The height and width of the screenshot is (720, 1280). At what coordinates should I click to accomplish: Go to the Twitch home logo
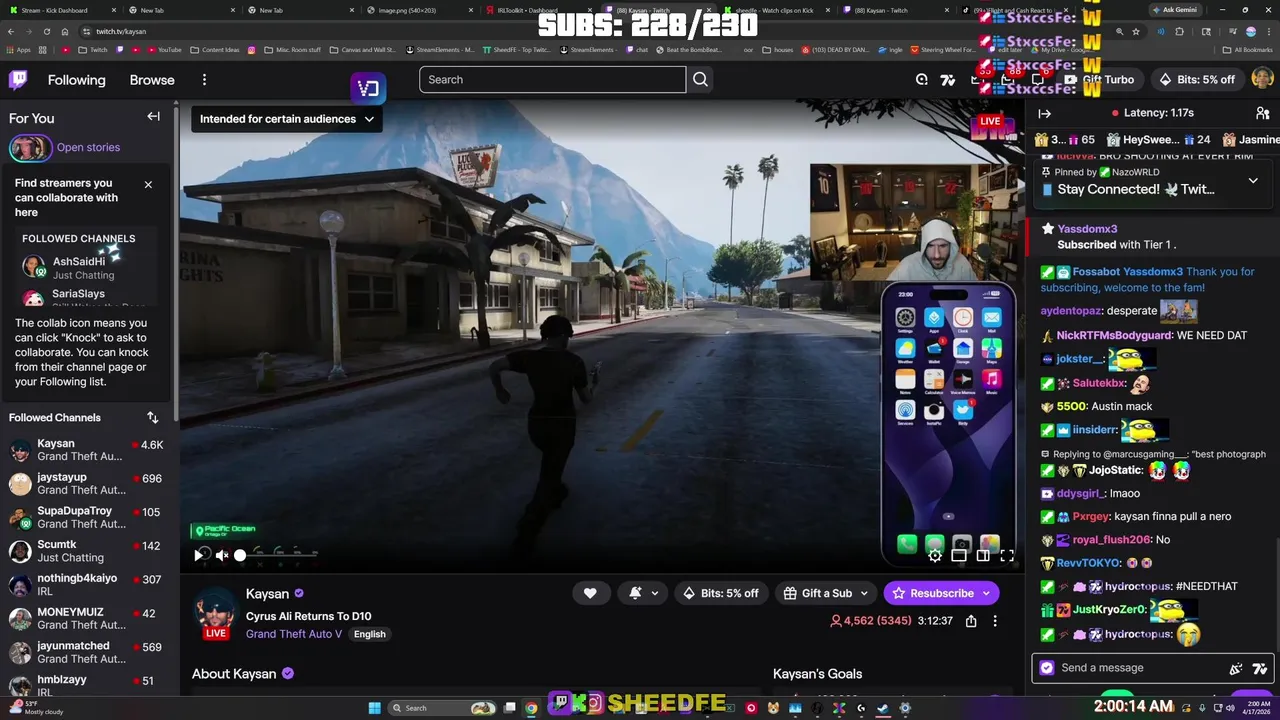coord(18,80)
